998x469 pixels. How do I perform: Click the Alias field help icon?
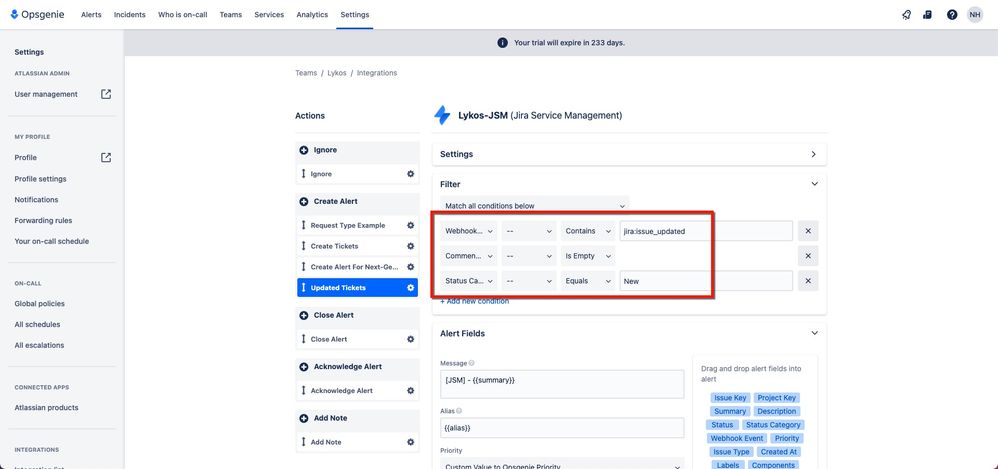[x=459, y=411]
